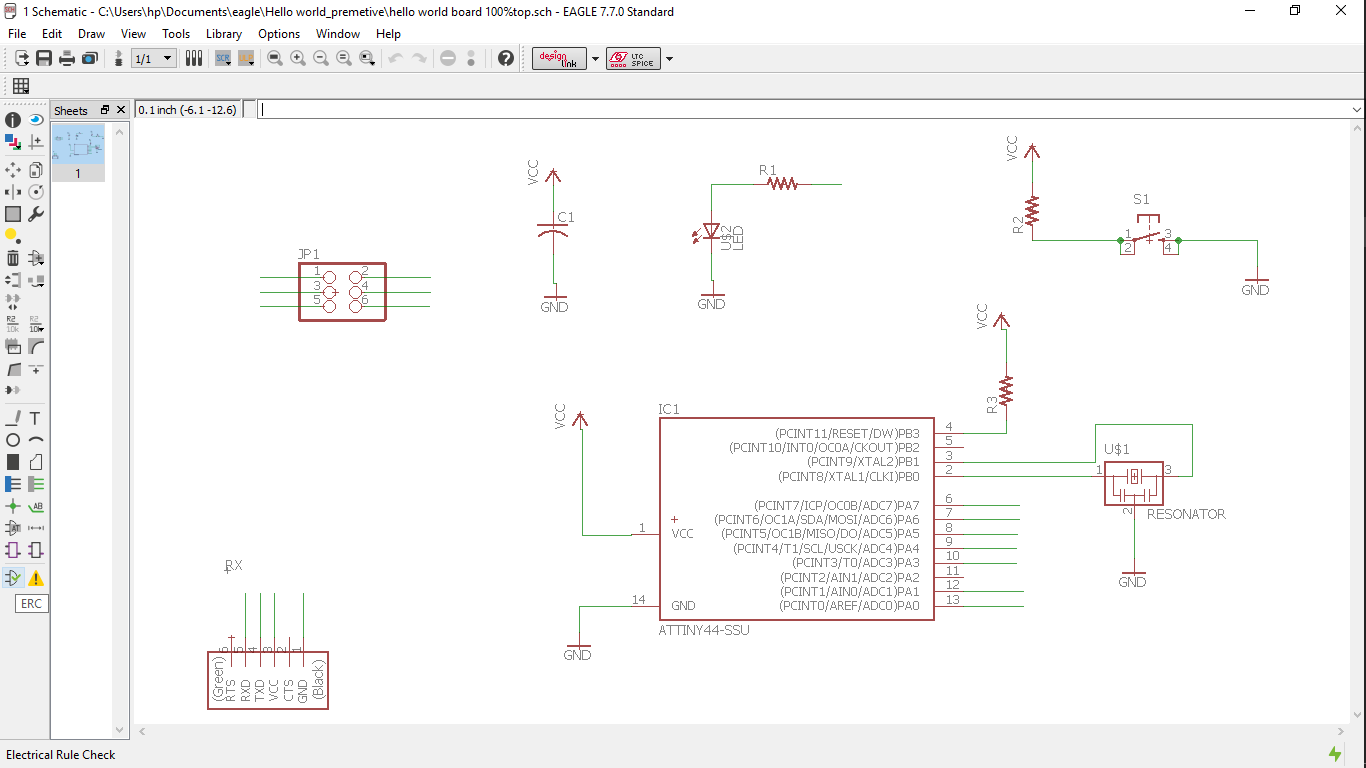Open the Options menu
Viewport: 1366px width, 768px height.
coord(279,34)
